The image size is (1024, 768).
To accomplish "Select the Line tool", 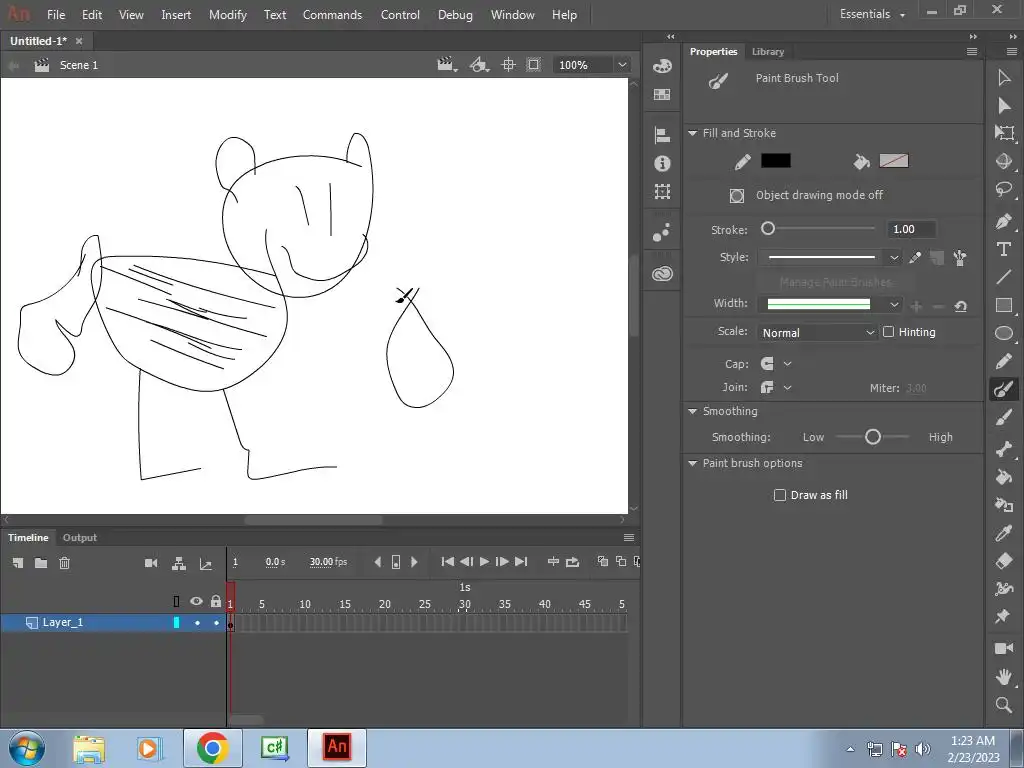I will pyautogui.click(x=1004, y=277).
